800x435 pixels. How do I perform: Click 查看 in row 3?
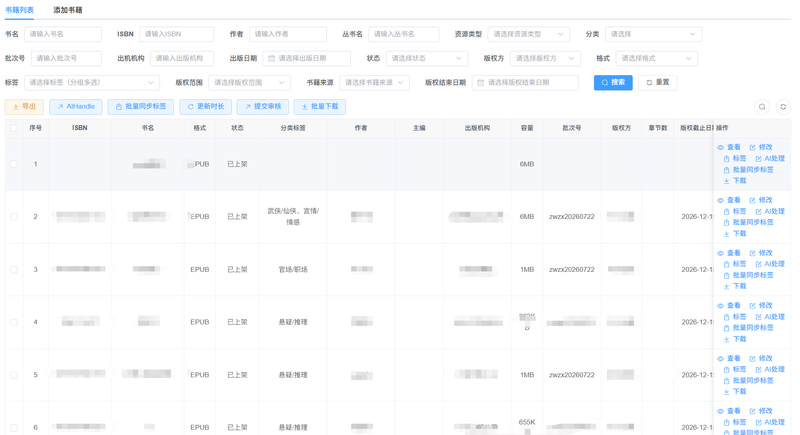coord(729,253)
